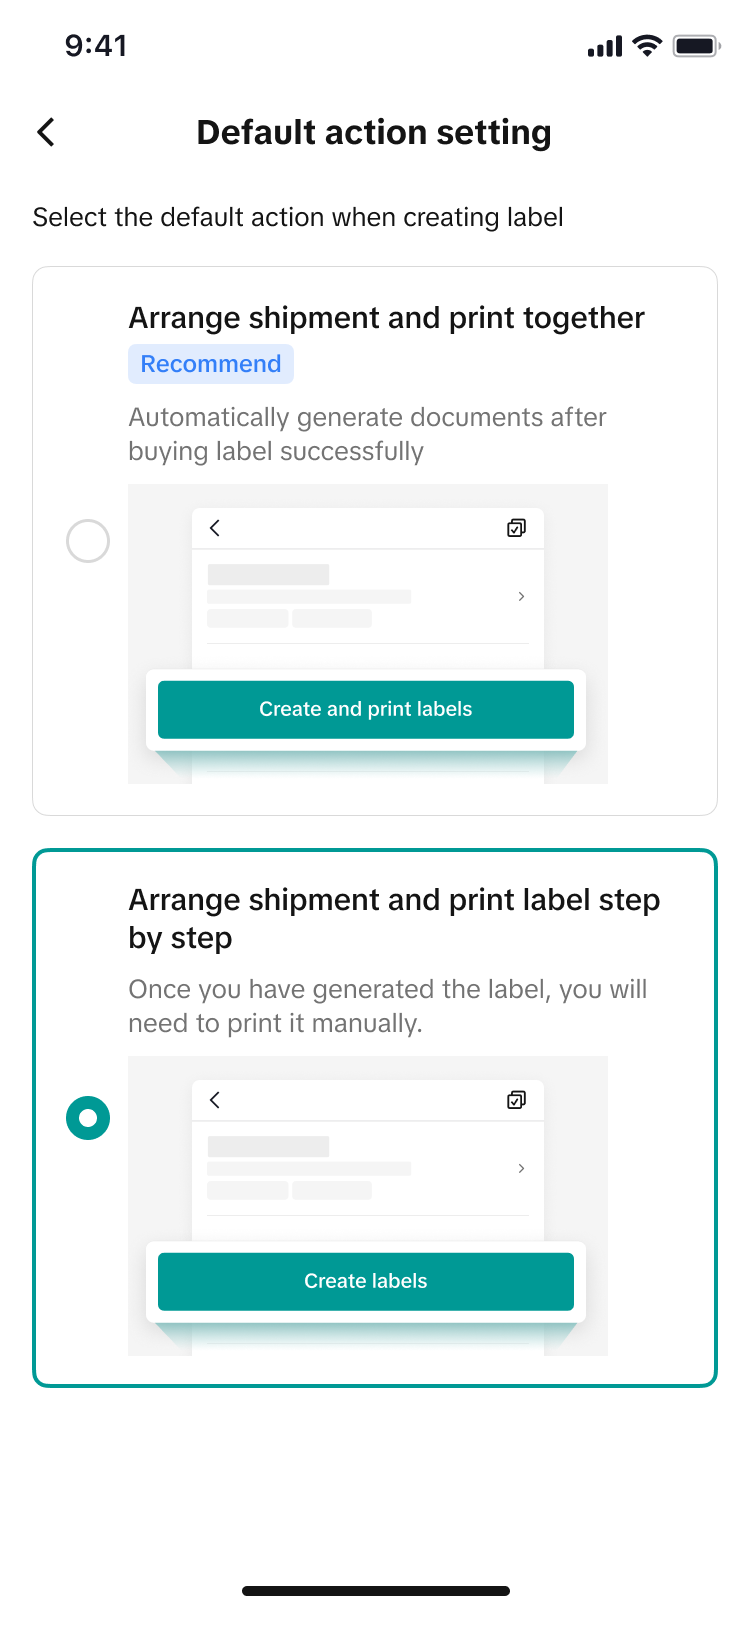750x1626 pixels.
Task: Tap the multi-select icon in second preview
Action: pyautogui.click(x=516, y=1100)
